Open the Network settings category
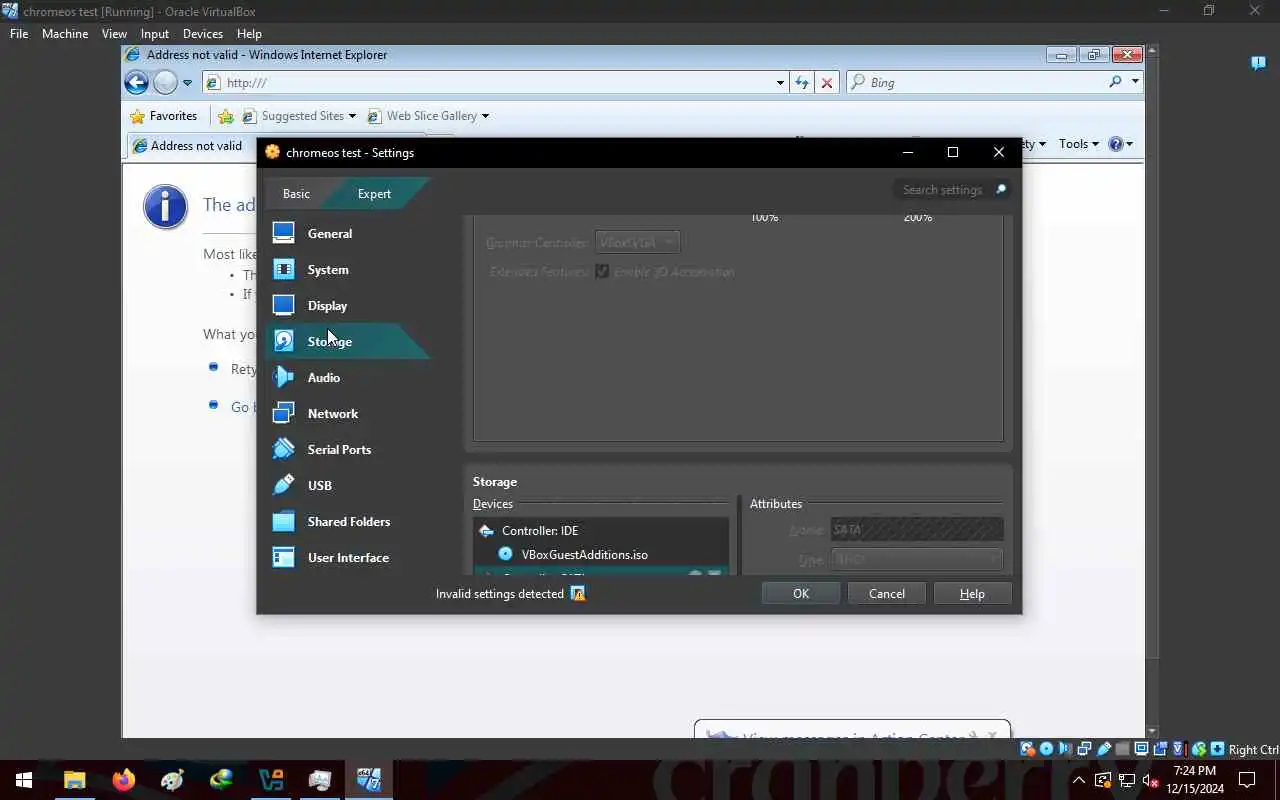Image resolution: width=1280 pixels, height=800 pixels. click(x=333, y=413)
